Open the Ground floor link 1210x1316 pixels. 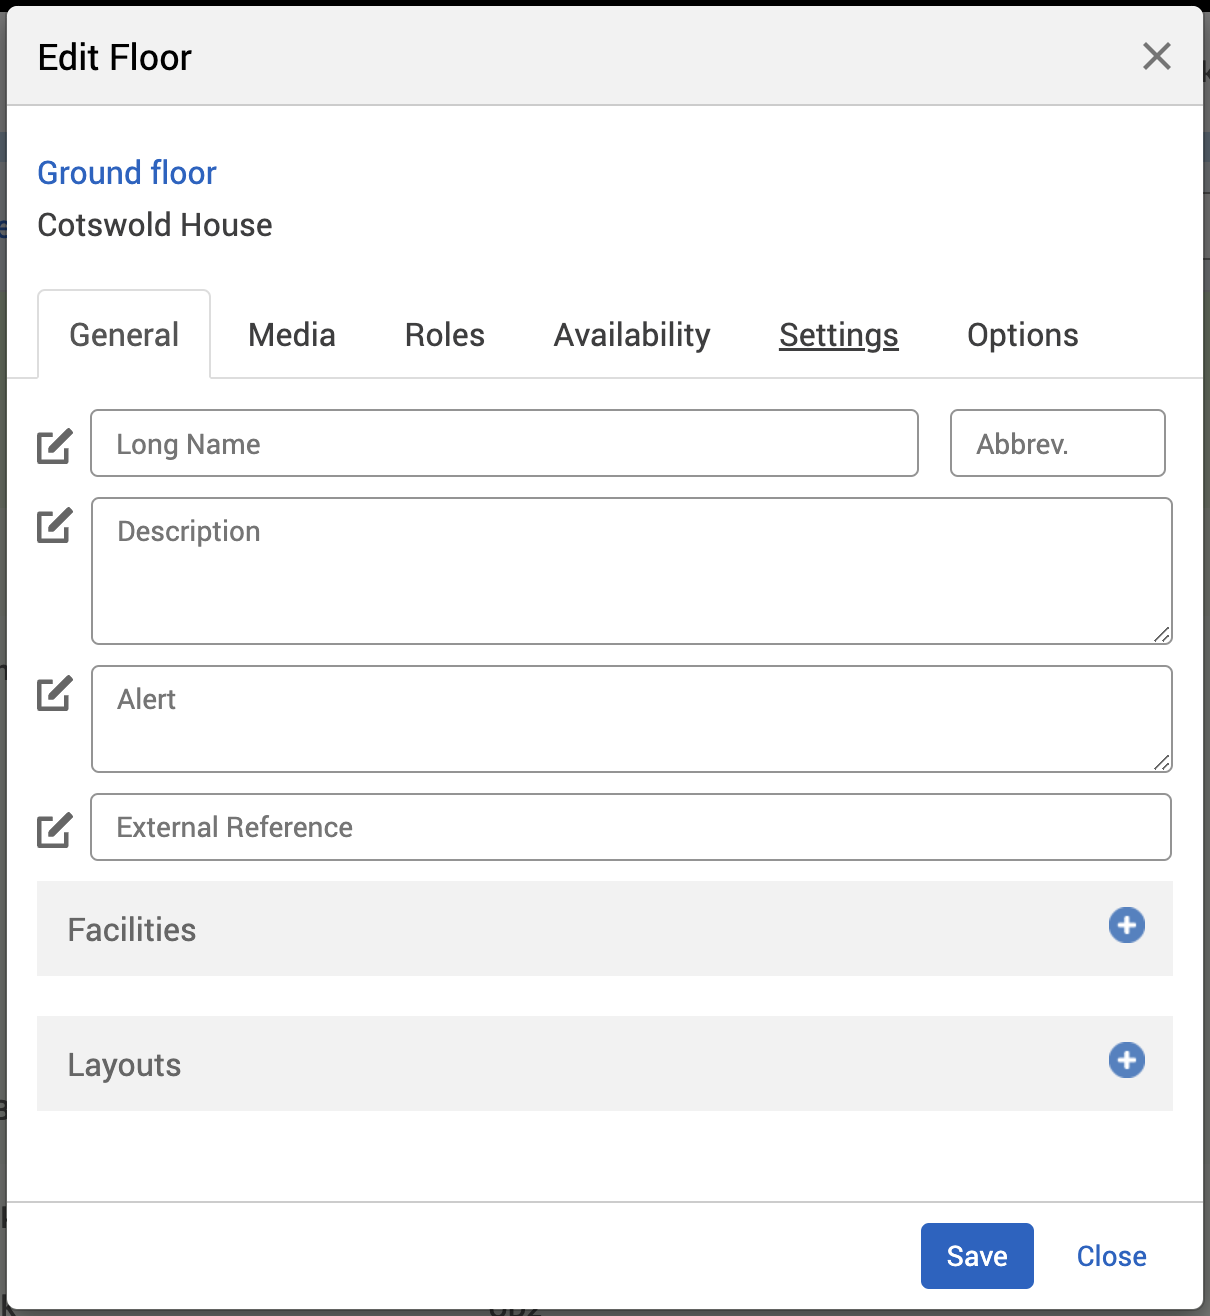pyautogui.click(x=127, y=173)
